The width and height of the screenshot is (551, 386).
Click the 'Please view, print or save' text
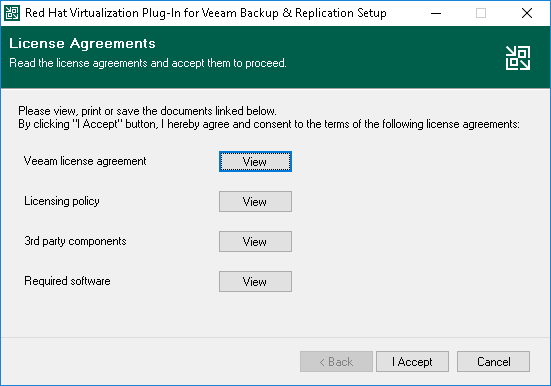147,111
